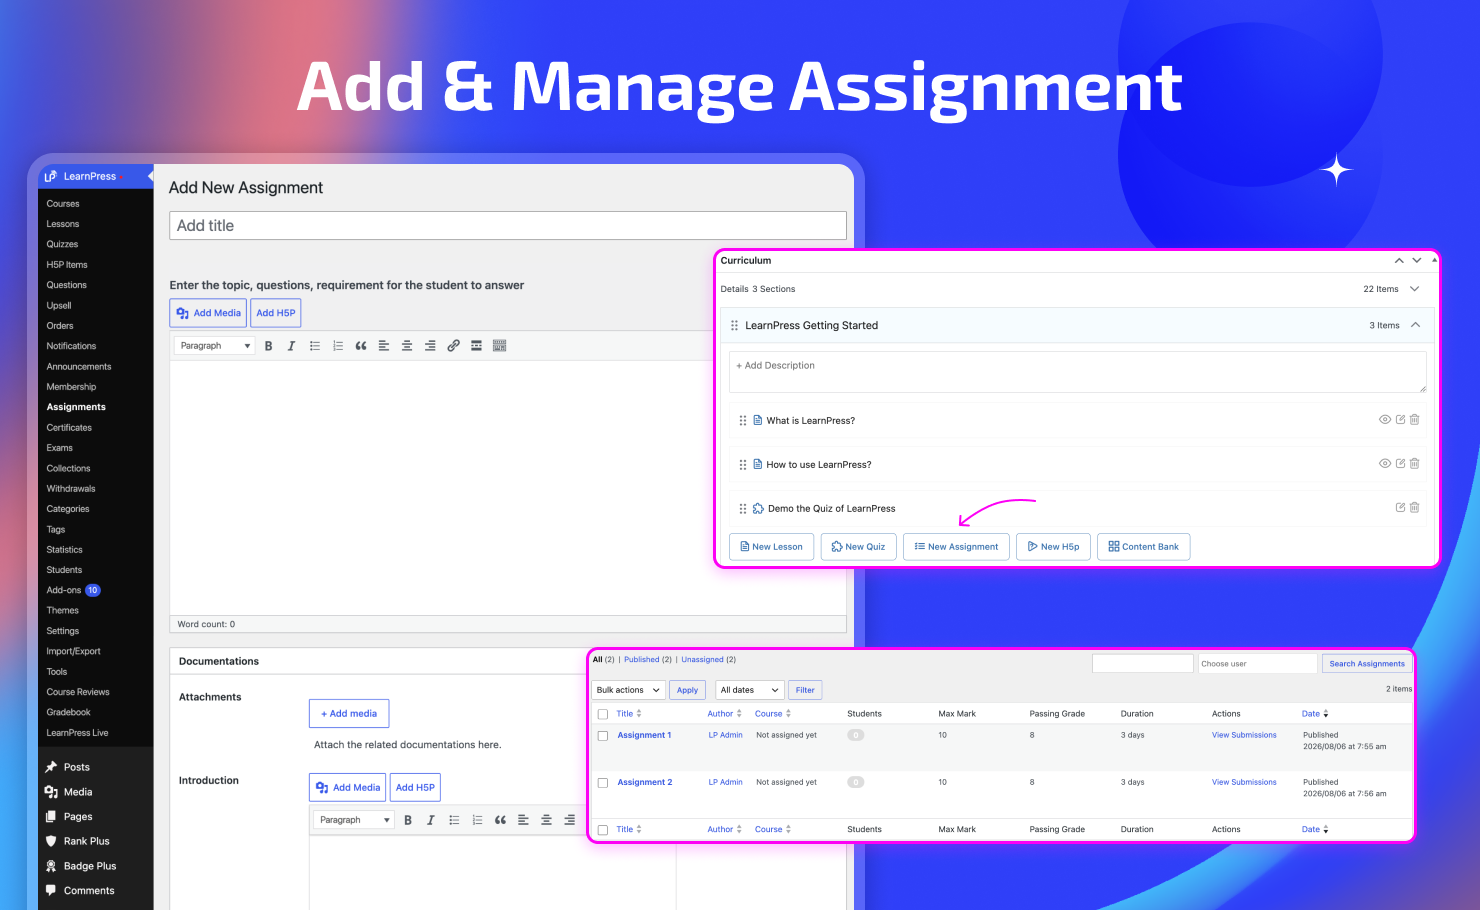This screenshot has width=1480, height=910.
Task: Open the Paragraph format dropdown in main editor
Action: (215, 346)
